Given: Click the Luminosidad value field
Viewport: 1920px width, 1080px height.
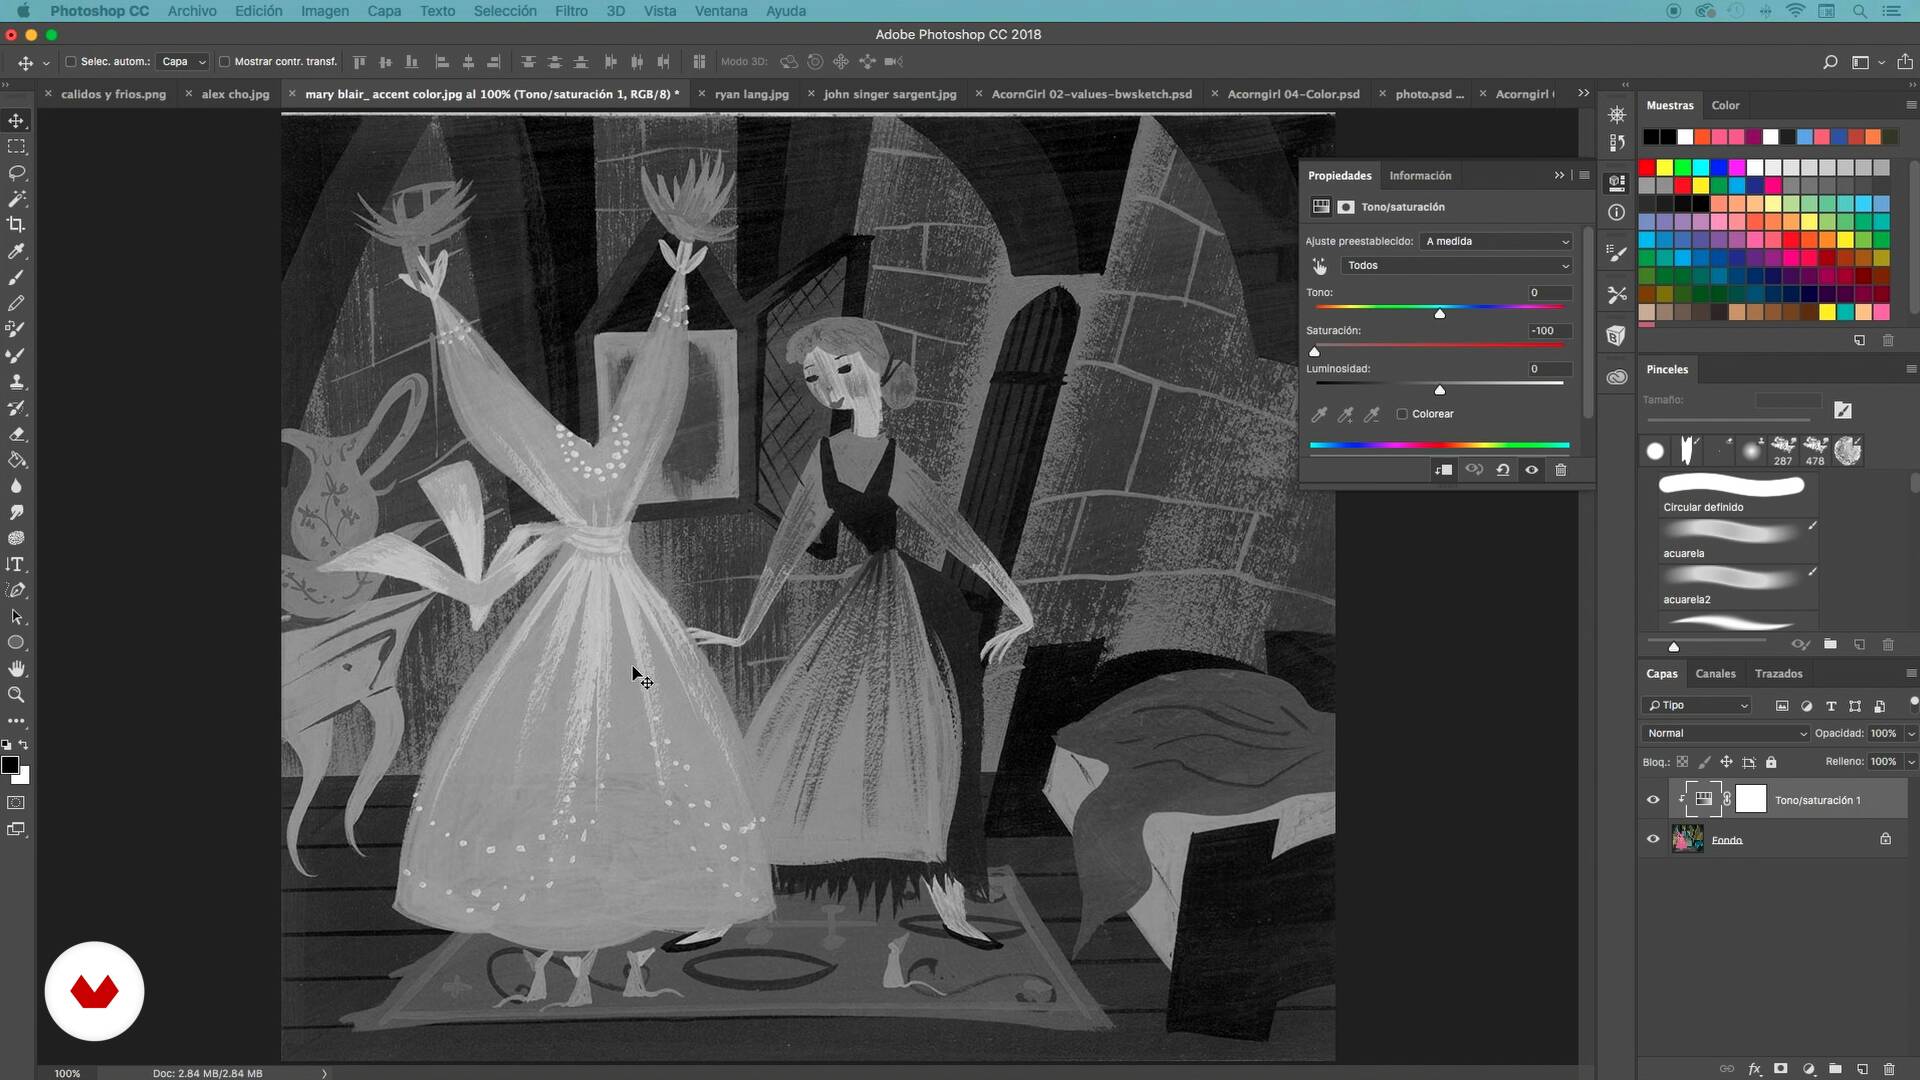Looking at the screenshot, I should pyautogui.click(x=1547, y=369).
